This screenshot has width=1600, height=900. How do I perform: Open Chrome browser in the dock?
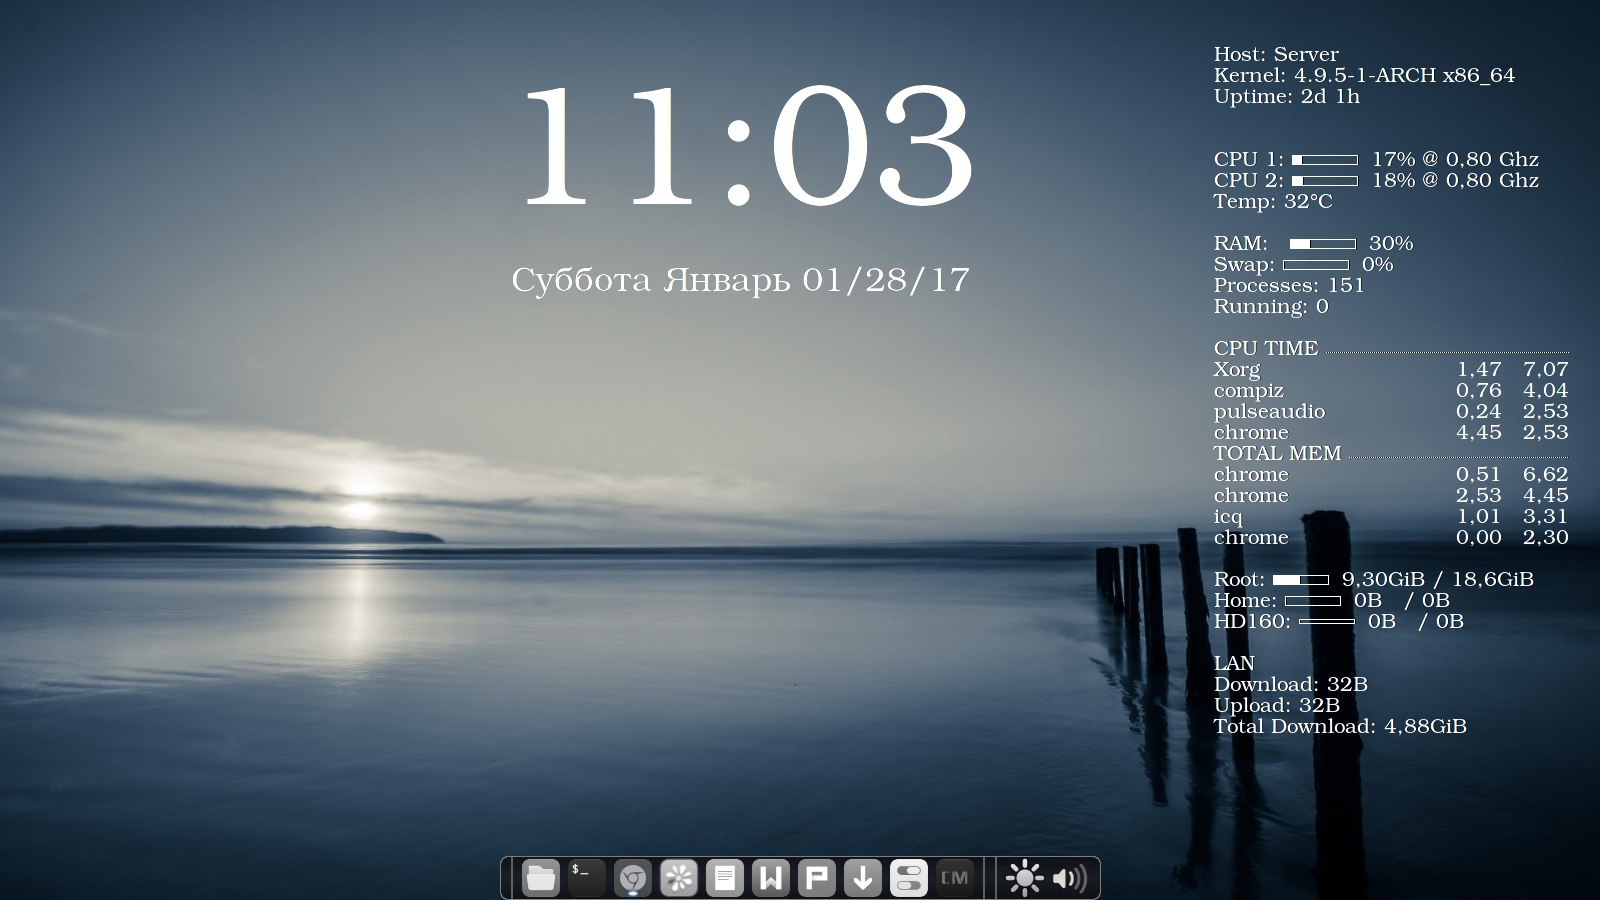633,878
